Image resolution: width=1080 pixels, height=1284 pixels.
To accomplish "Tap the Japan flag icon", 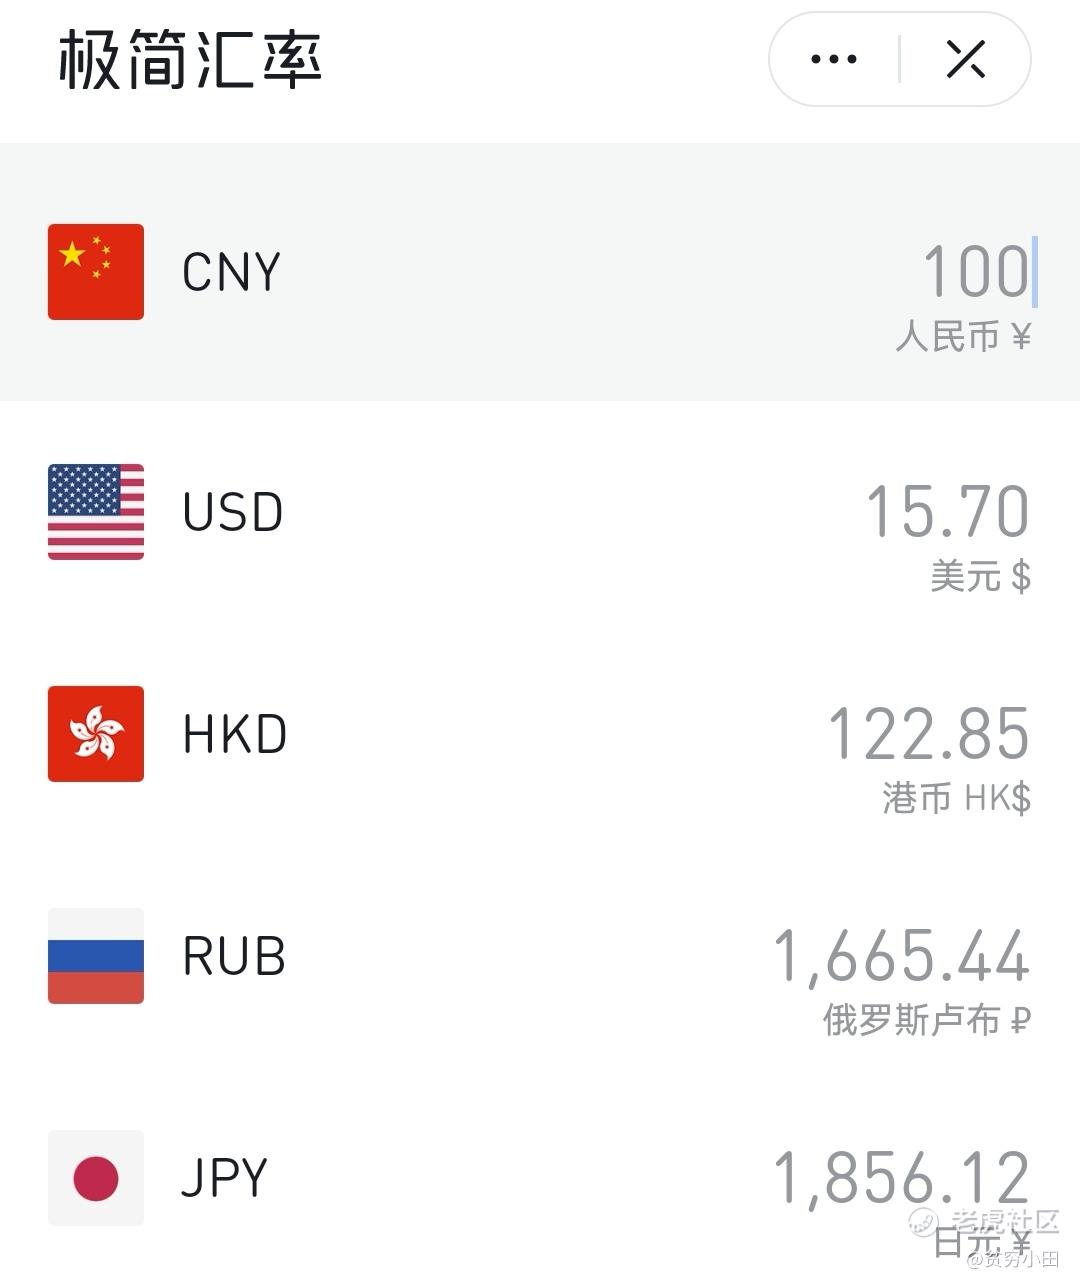I will click(x=96, y=1178).
